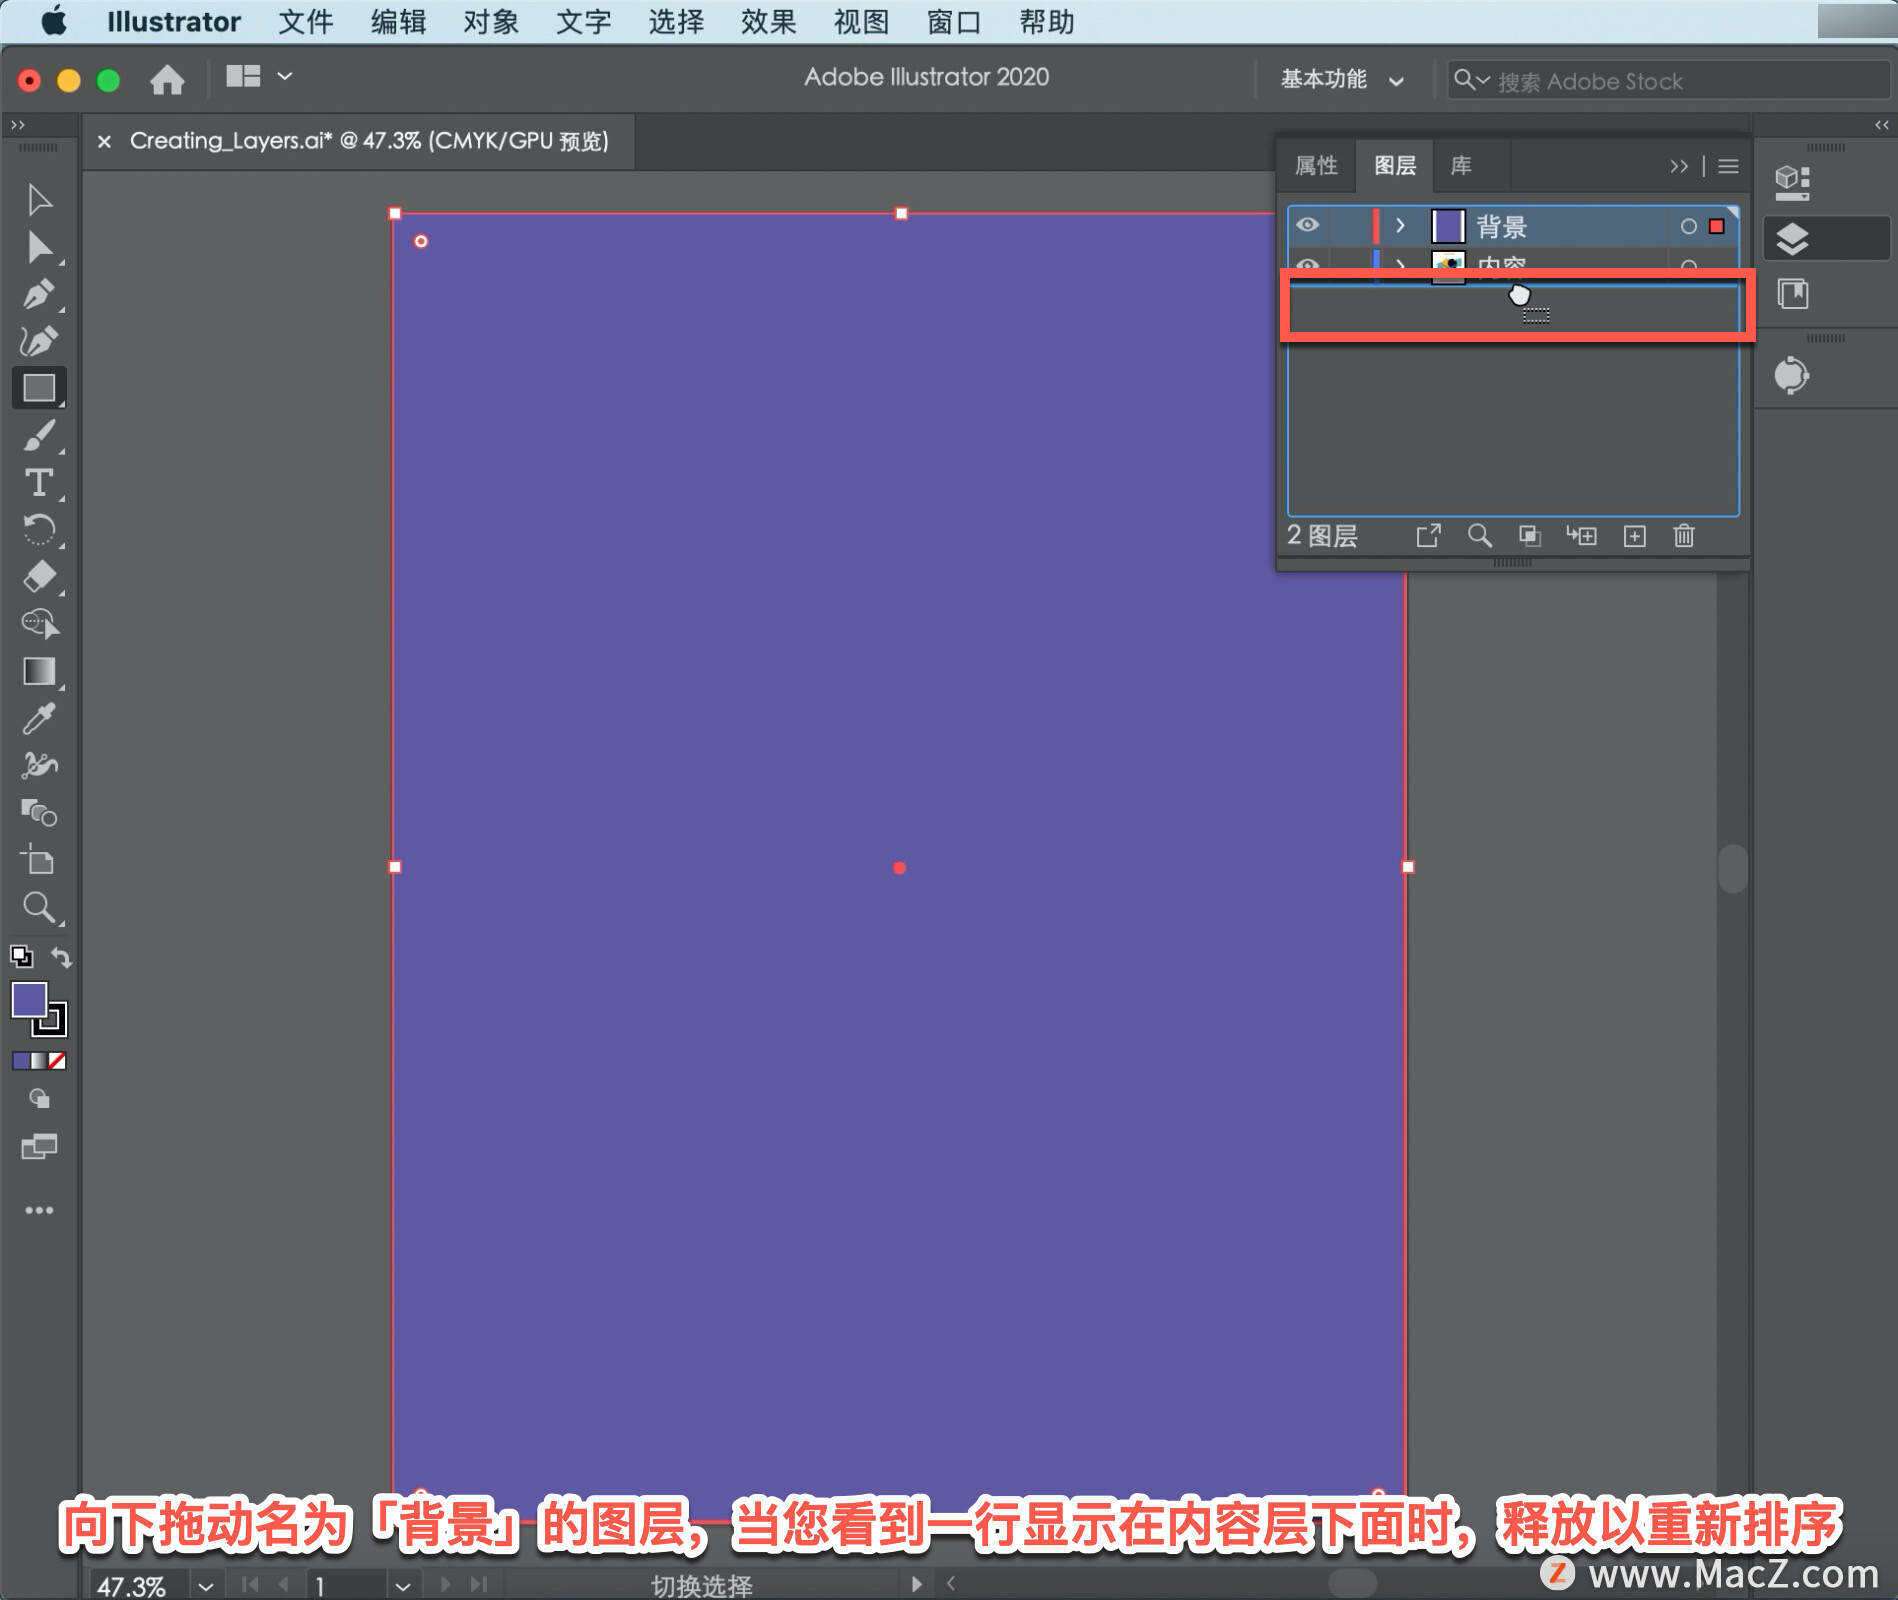
Task: Expand toolbar with double chevron
Action: tap(17, 125)
